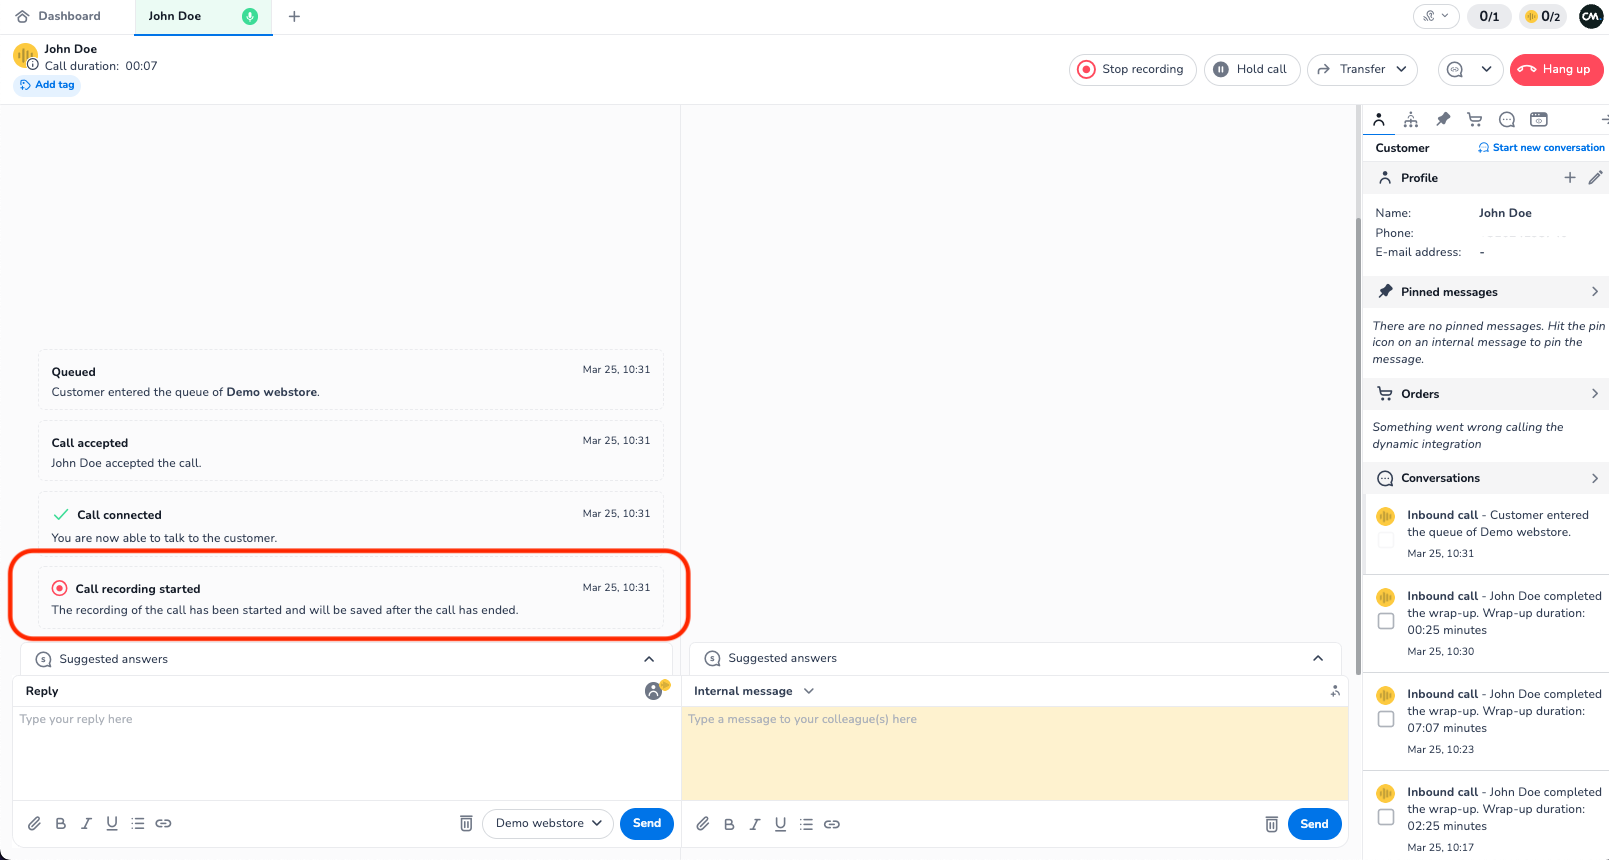Open a new tab with plus button
This screenshot has width=1609, height=860.
(x=294, y=16)
